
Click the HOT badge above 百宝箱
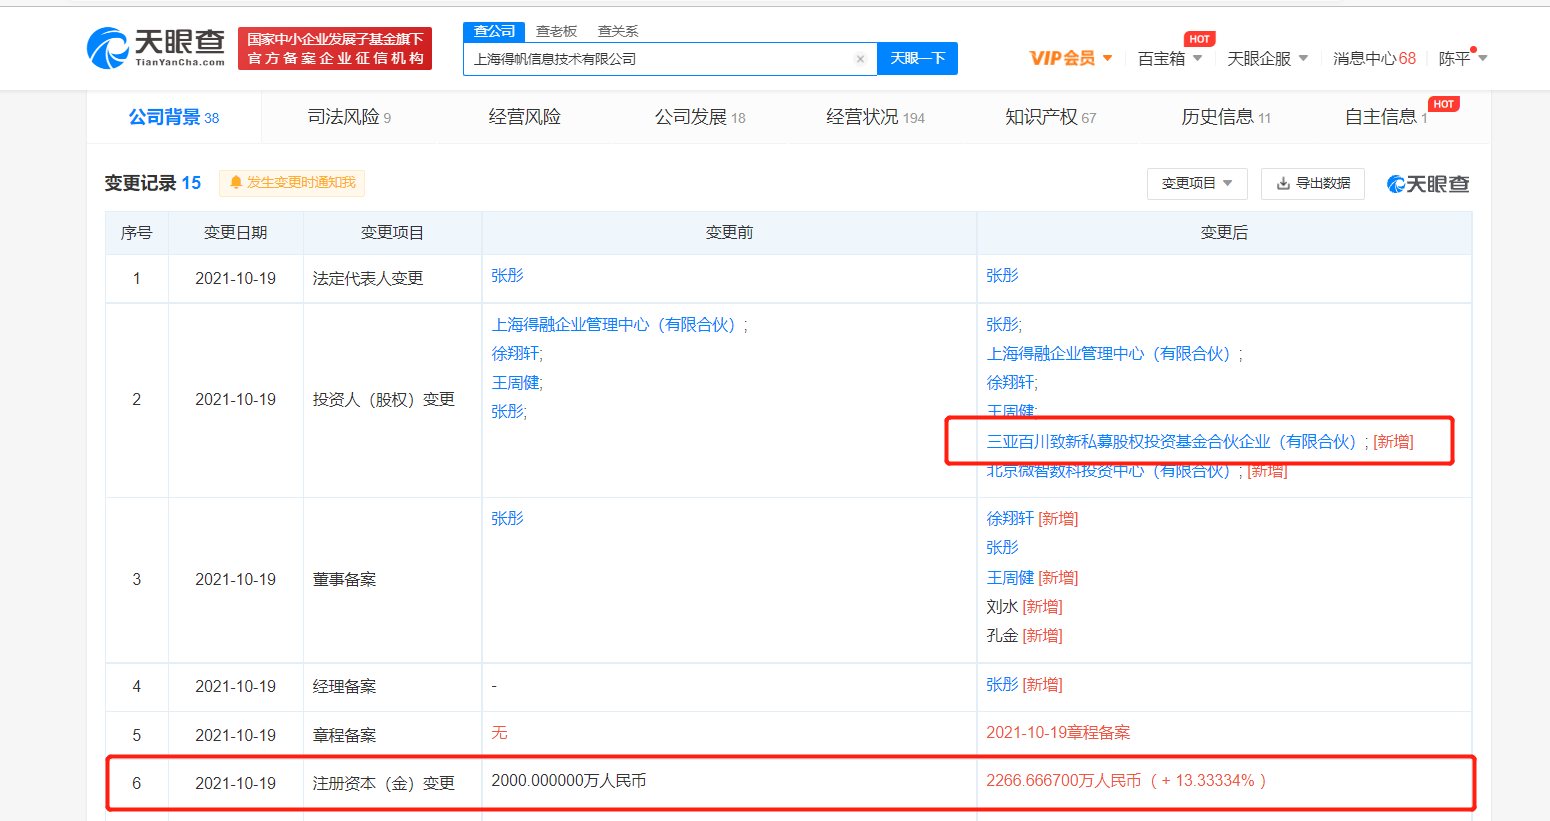tap(1199, 39)
